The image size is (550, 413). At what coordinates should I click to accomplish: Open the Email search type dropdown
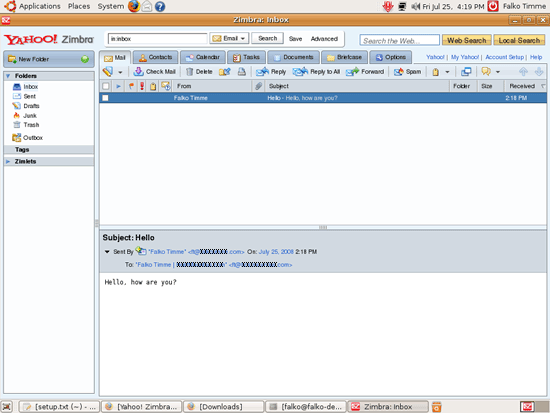tap(229, 38)
